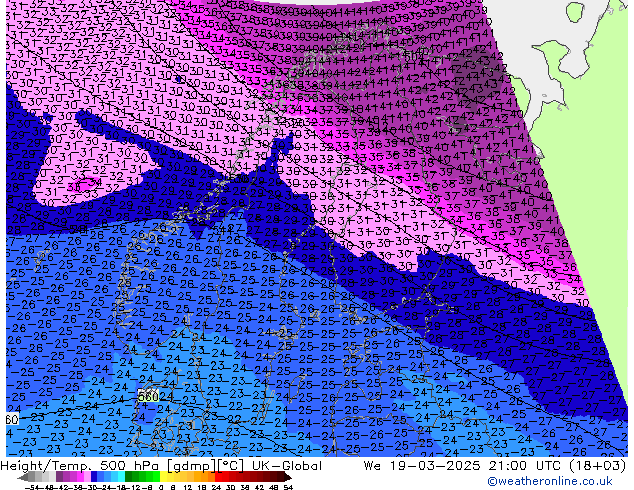Click the 'UK-Global' model name text
Viewport: 634px width, 490px height.
tap(287, 466)
